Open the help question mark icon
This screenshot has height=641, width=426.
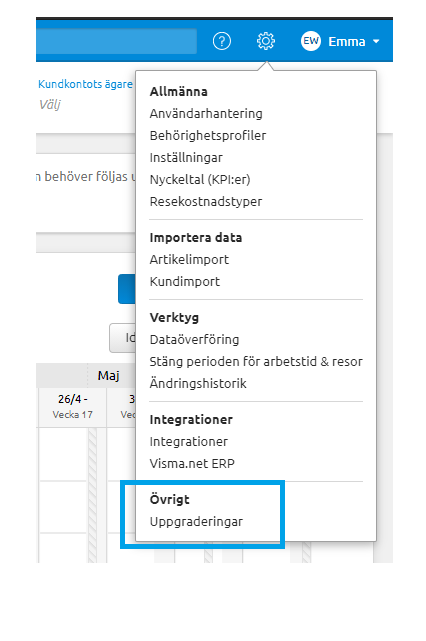(222, 41)
